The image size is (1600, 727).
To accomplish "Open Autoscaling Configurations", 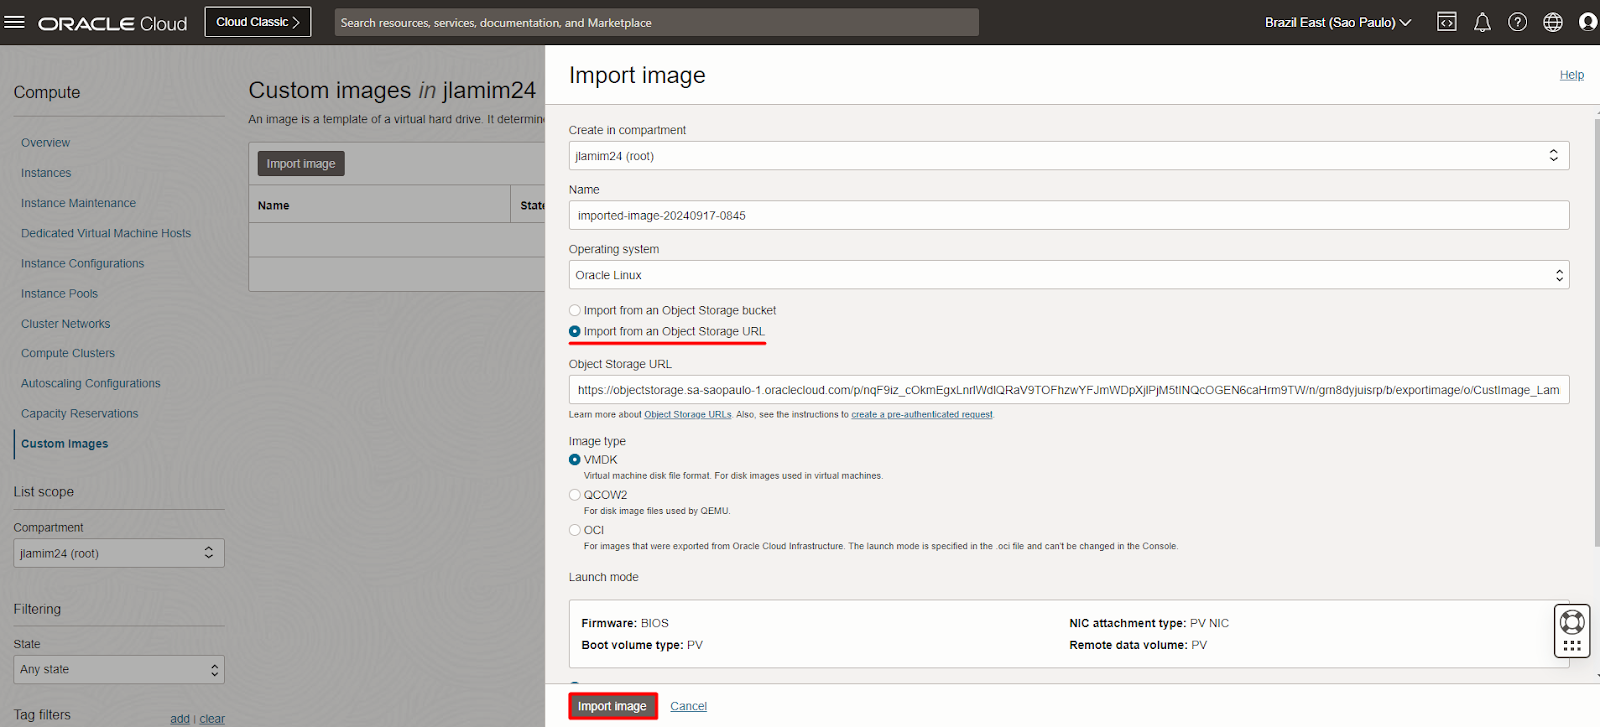I will (x=91, y=383).
